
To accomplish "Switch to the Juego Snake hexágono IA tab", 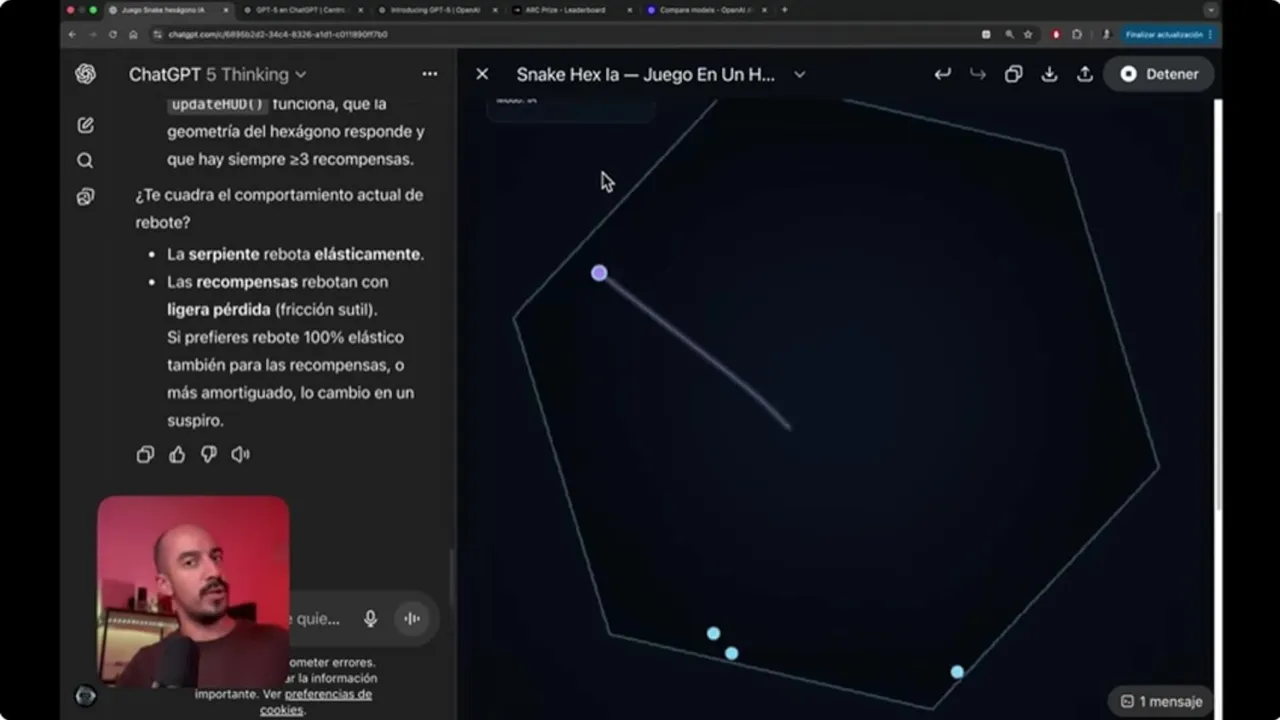I will [x=167, y=10].
